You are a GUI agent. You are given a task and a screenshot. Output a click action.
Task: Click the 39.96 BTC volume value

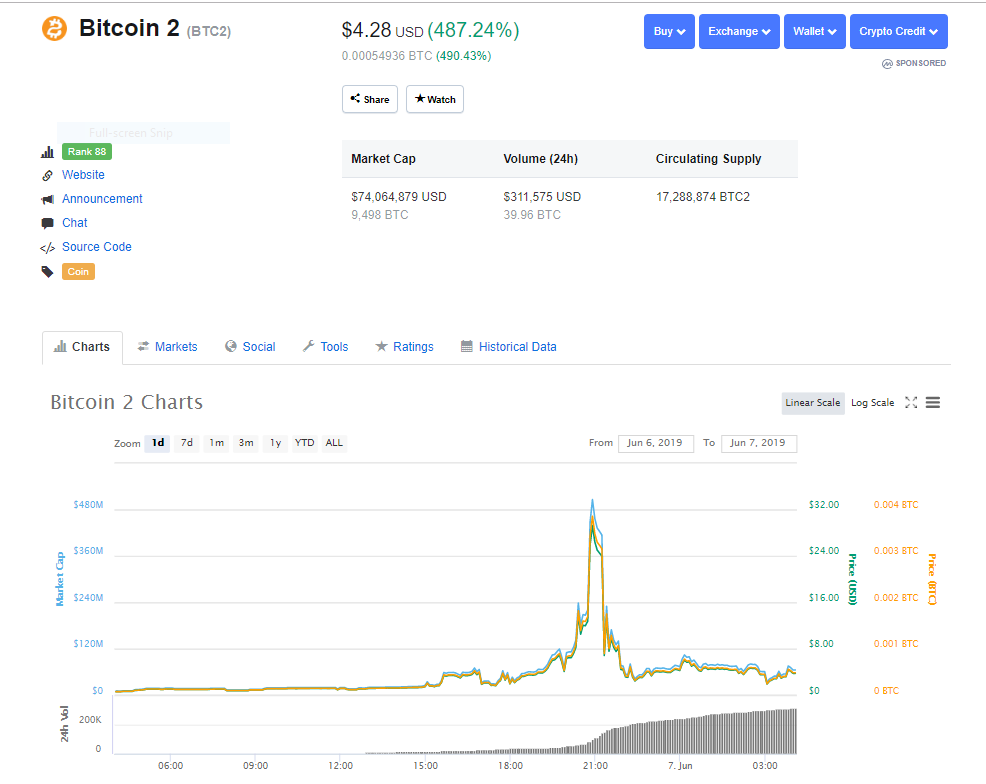click(532, 215)
